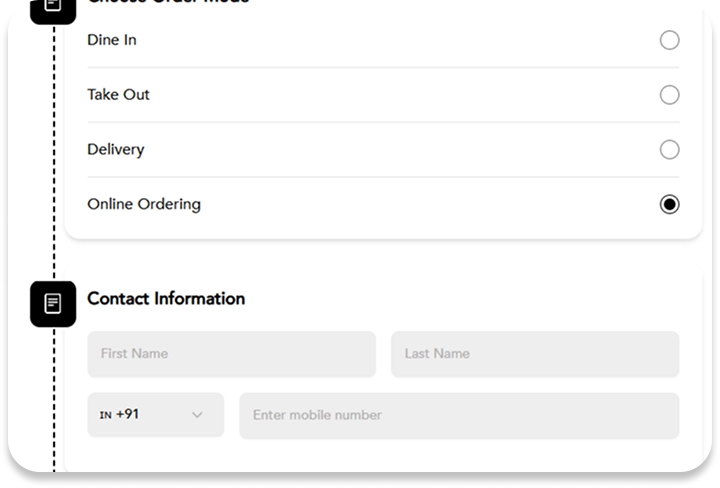Click the +91 dial code text
The height and width of the screenshot is (488, 720).
[x=128, y=414]
